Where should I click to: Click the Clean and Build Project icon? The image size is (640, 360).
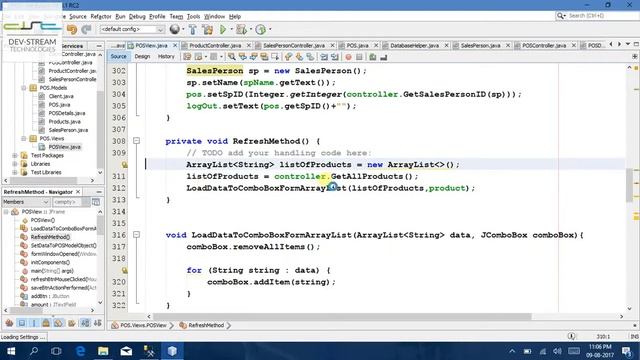pyautogui.click(x=207, y=29)
